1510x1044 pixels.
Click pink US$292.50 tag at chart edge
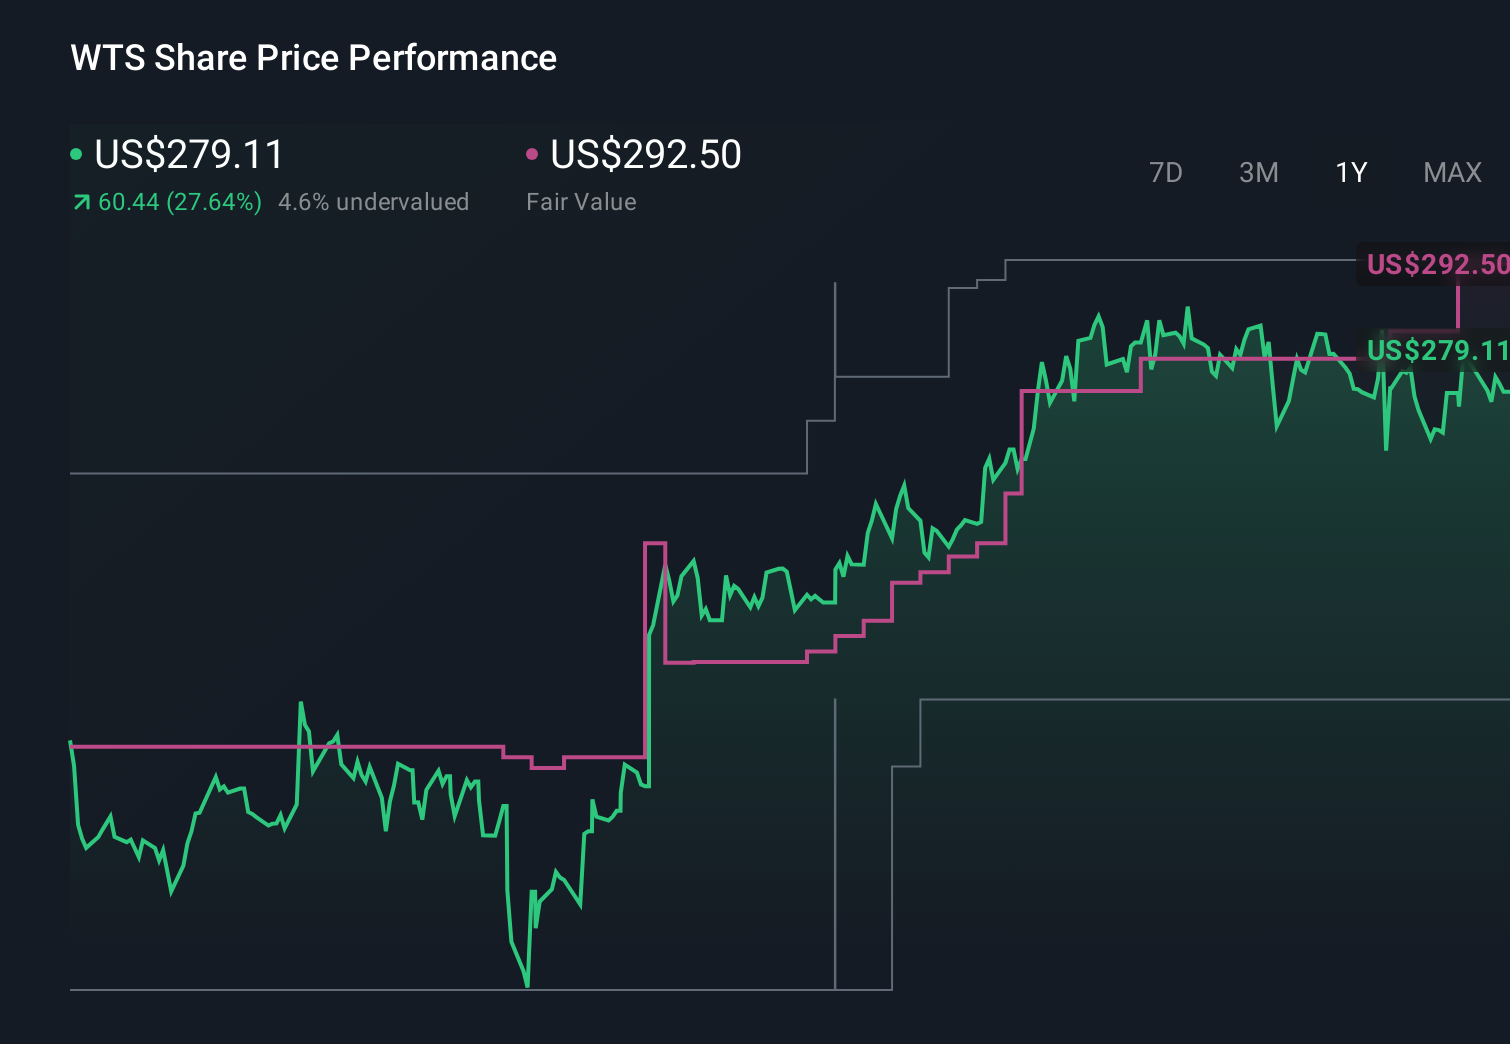tap(1436, 264)
